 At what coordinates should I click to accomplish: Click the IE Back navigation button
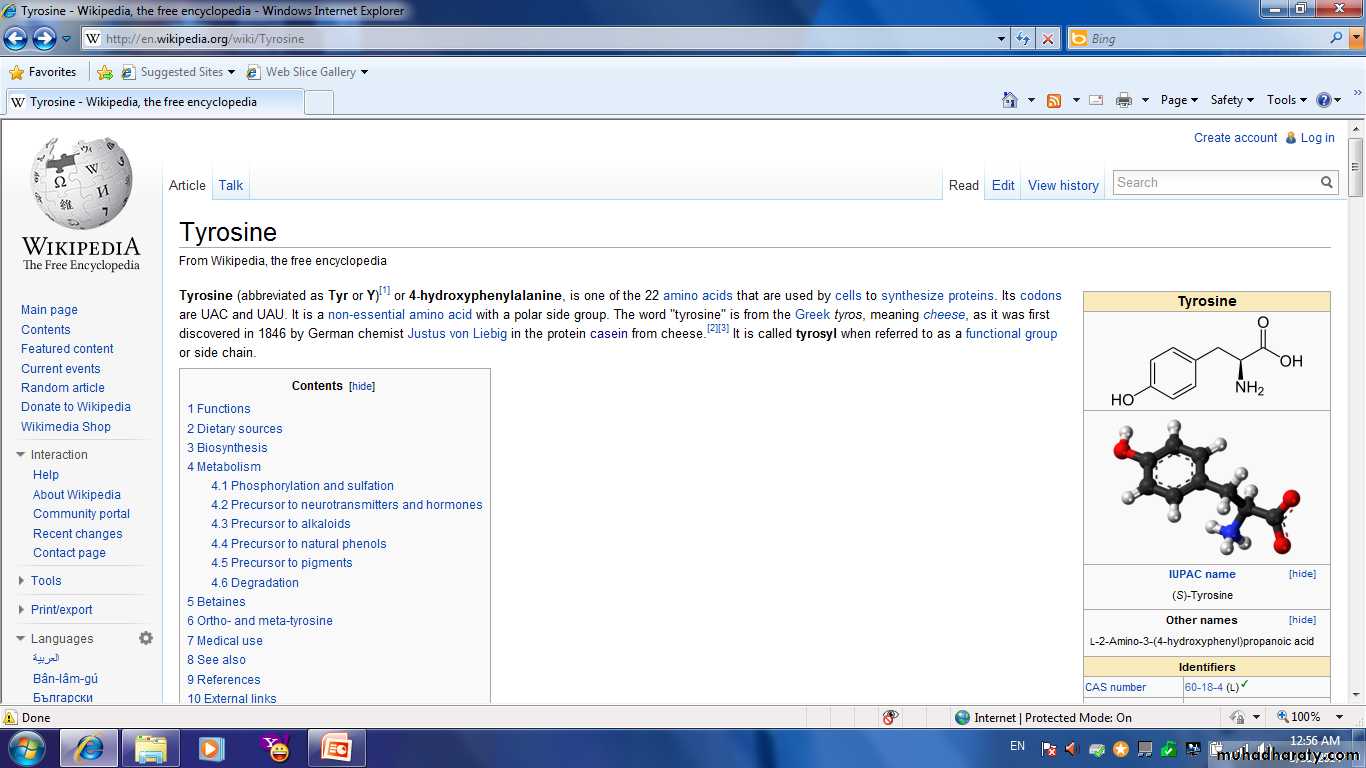click(x=16, y=39)
